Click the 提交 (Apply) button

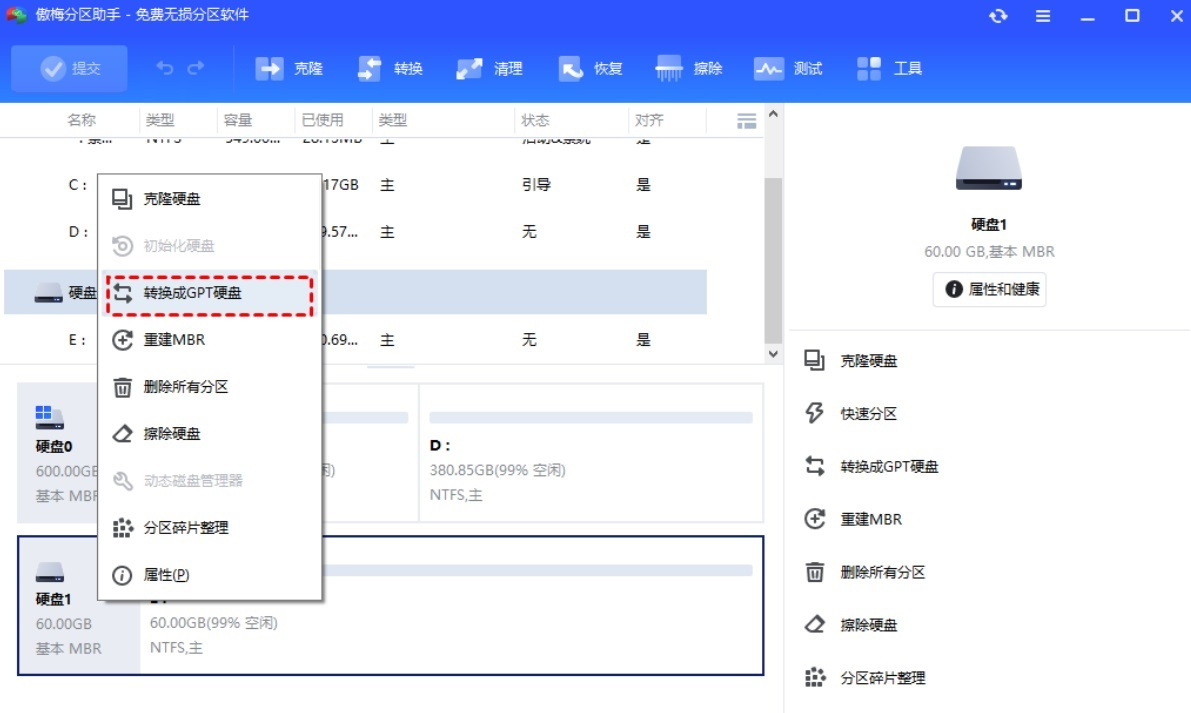69,68
